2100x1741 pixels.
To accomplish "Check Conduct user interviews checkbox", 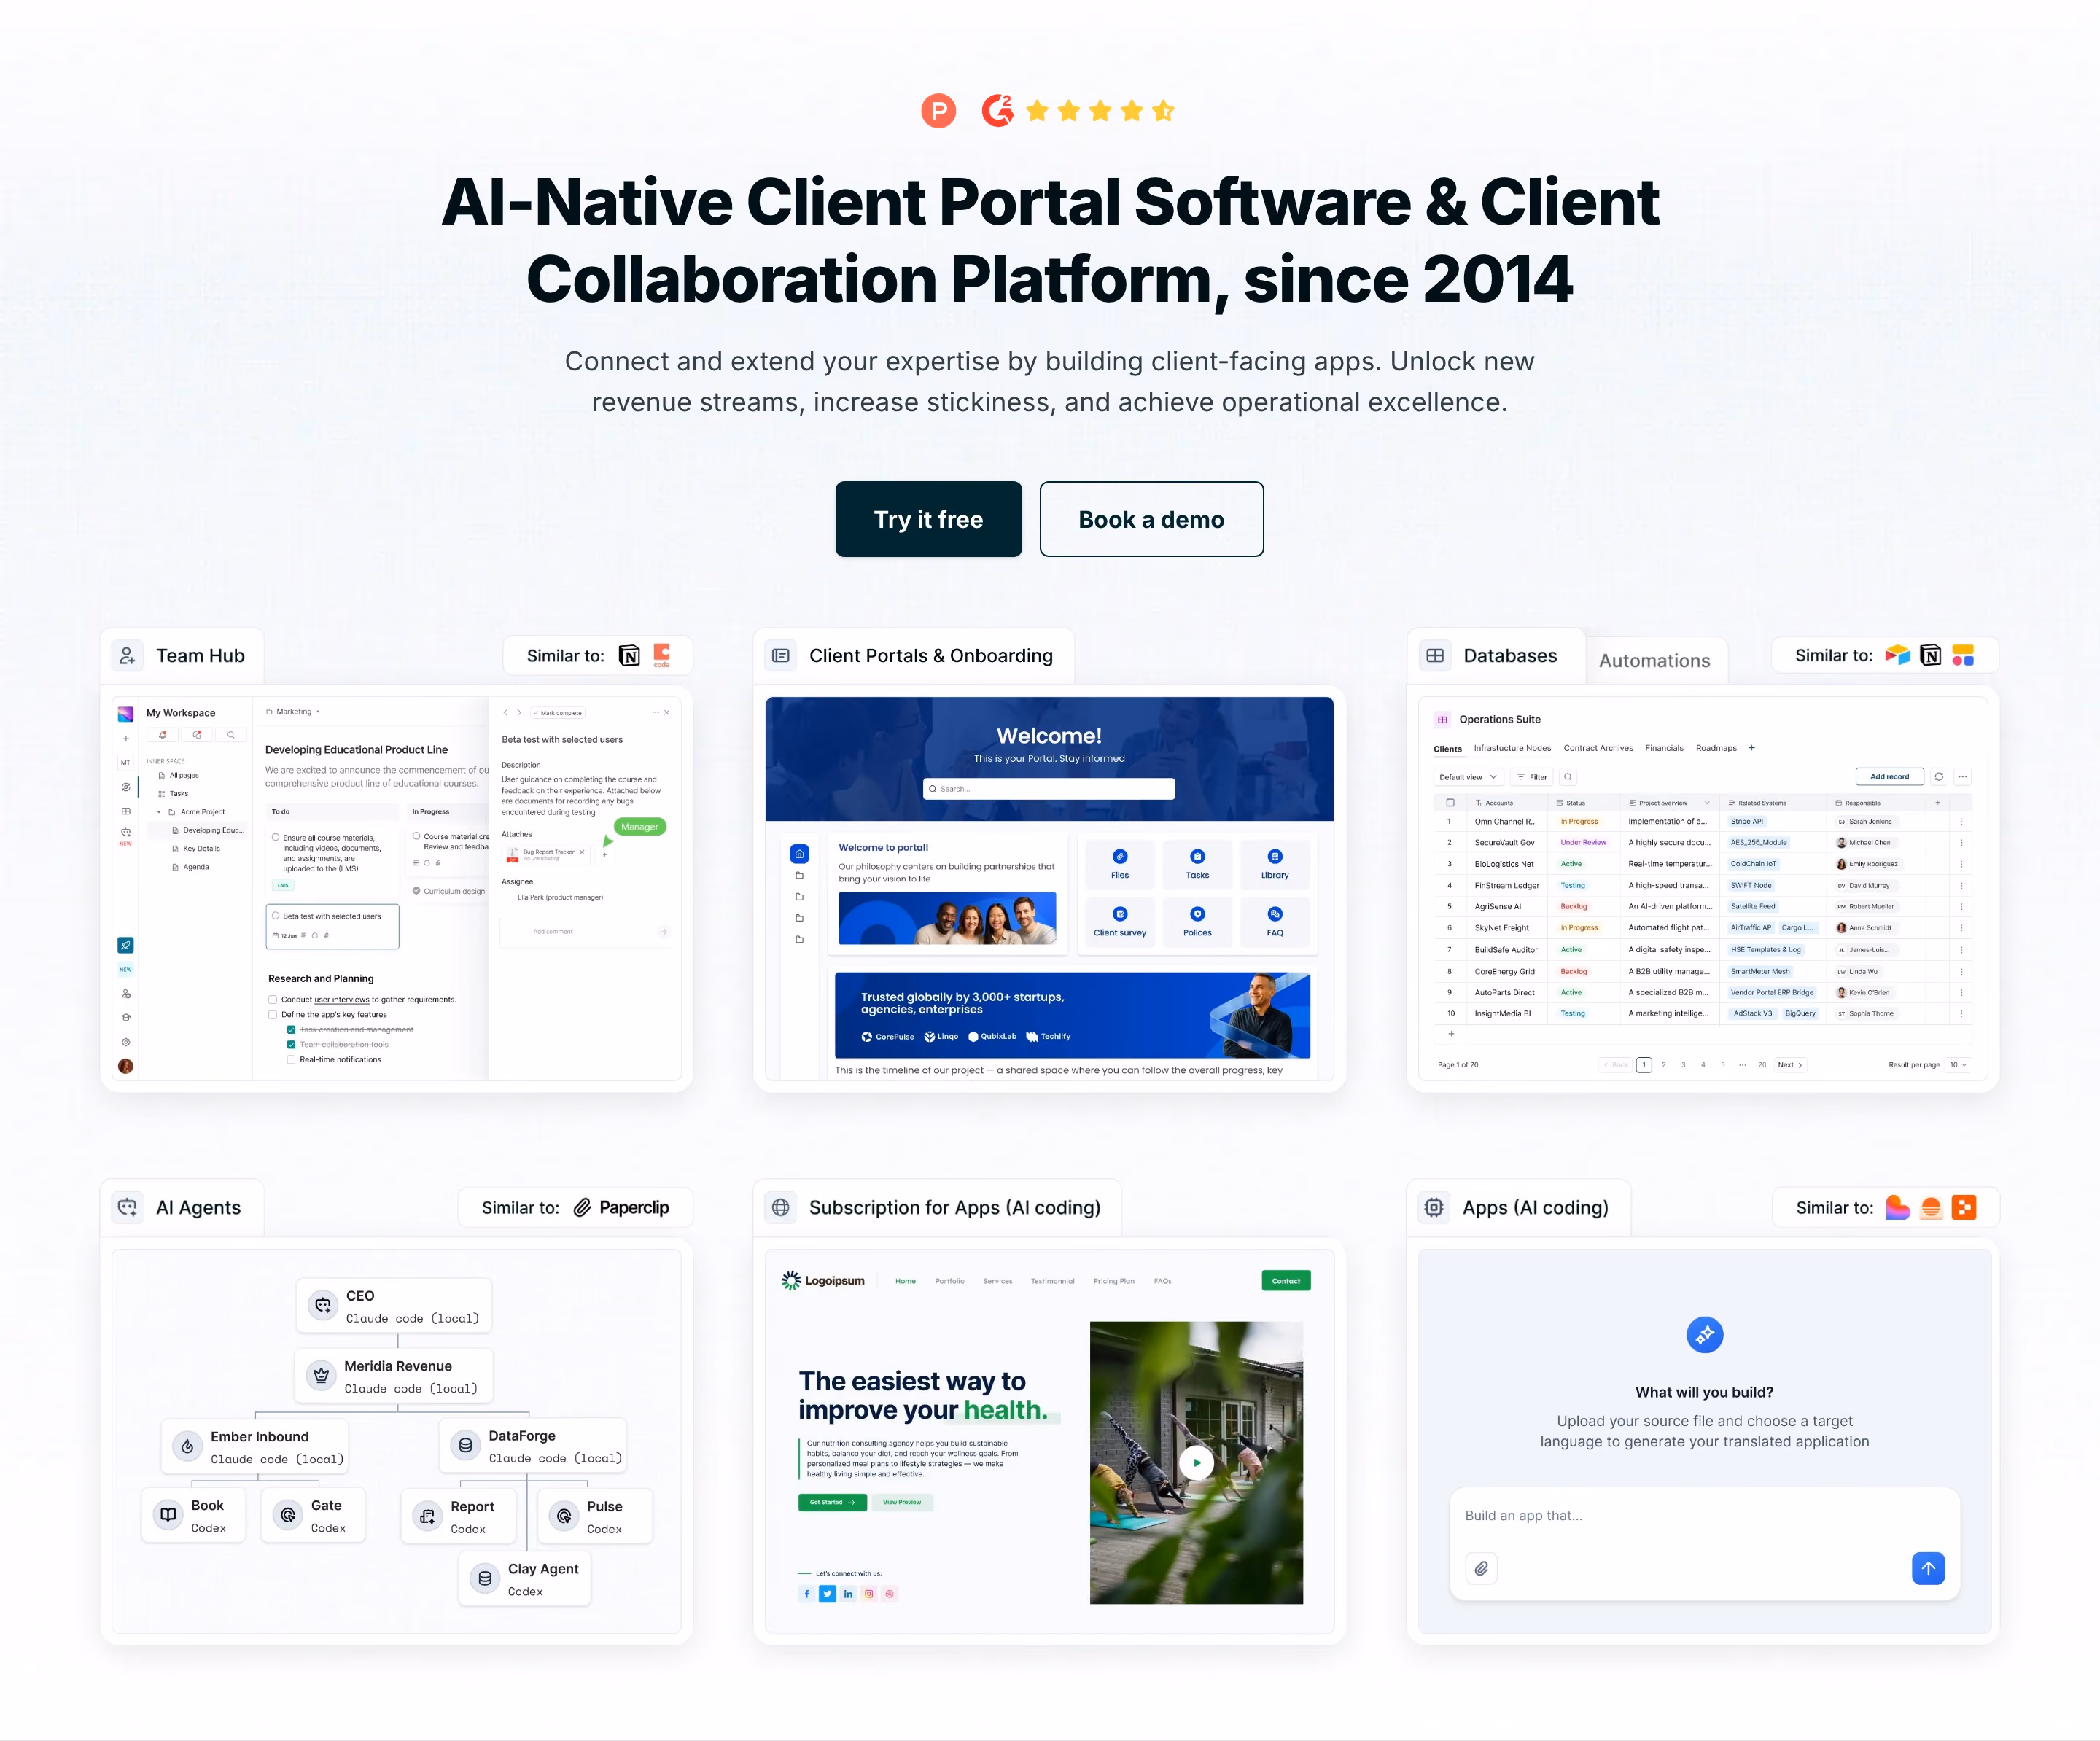I will pos(273,999).
